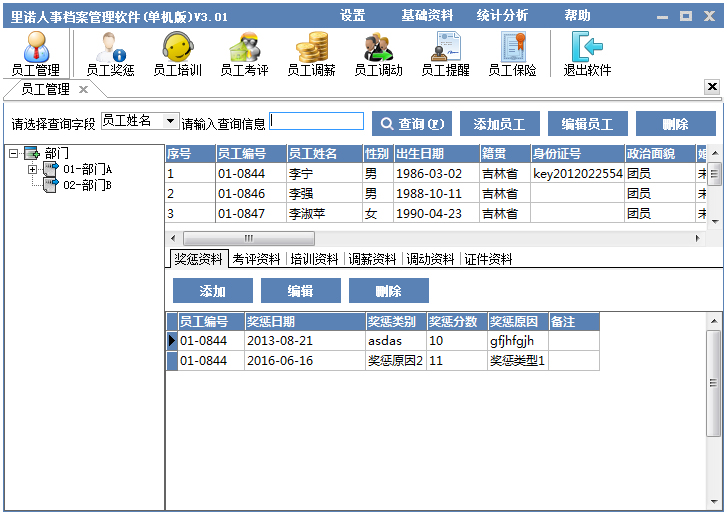Expand the 01-部门A tree node
The height and width of the screenshot is (514, 727).
[x=32, y=169]
